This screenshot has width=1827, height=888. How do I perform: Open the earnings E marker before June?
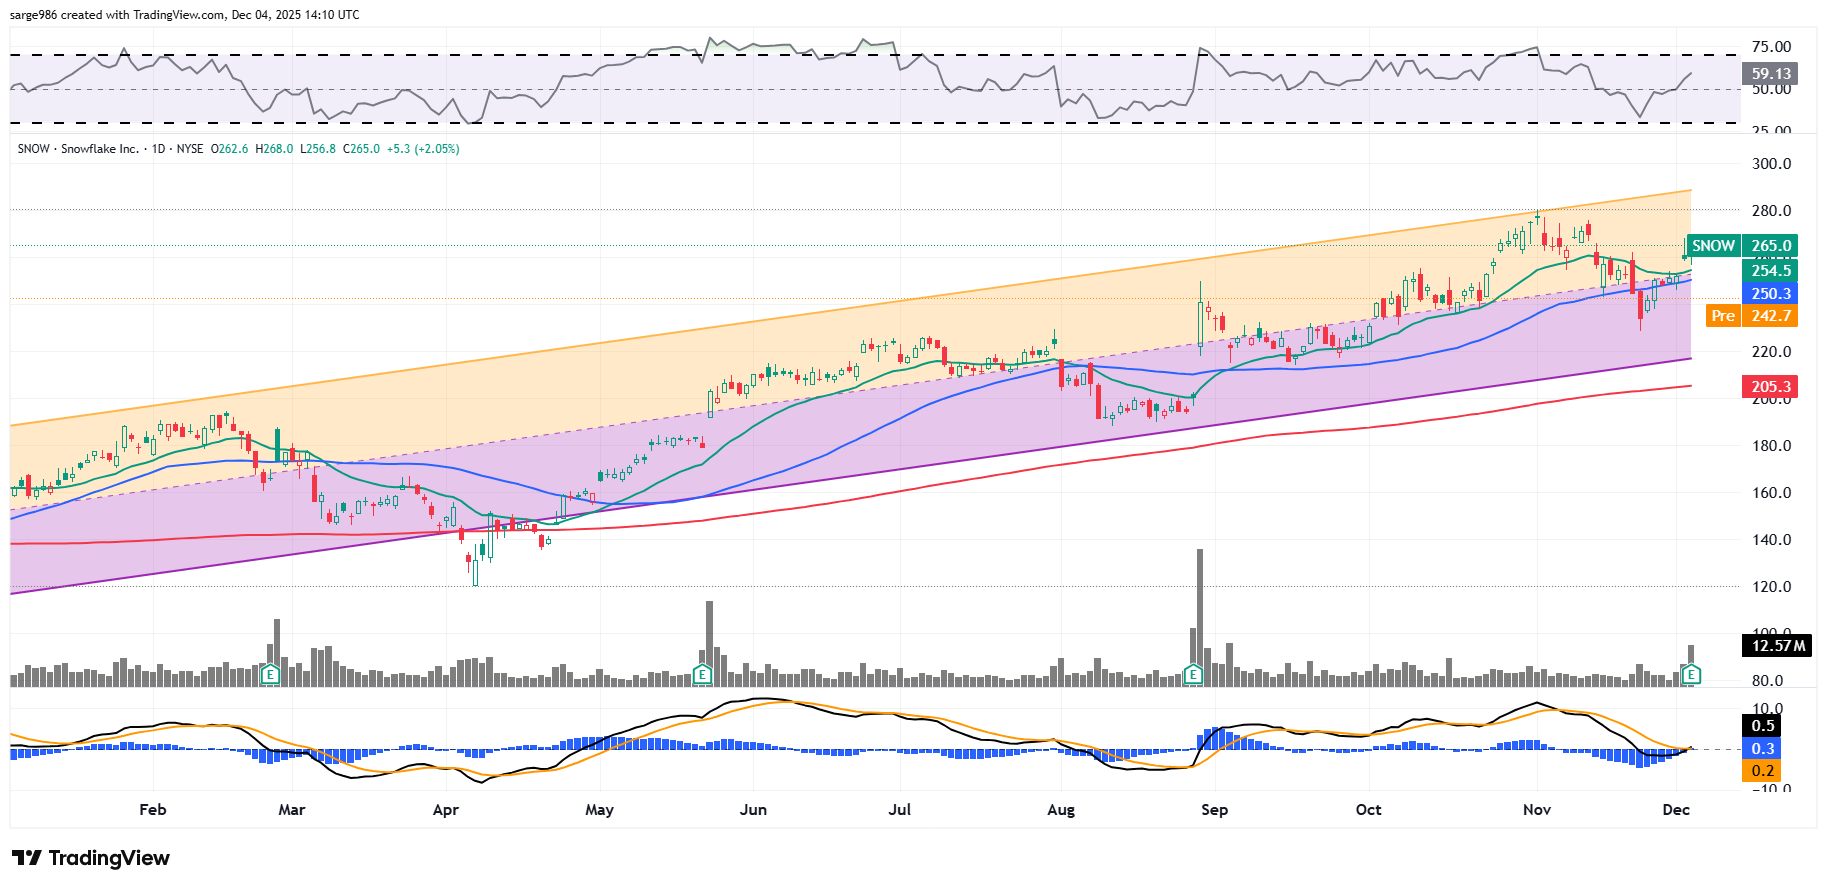tap(702, 675)
